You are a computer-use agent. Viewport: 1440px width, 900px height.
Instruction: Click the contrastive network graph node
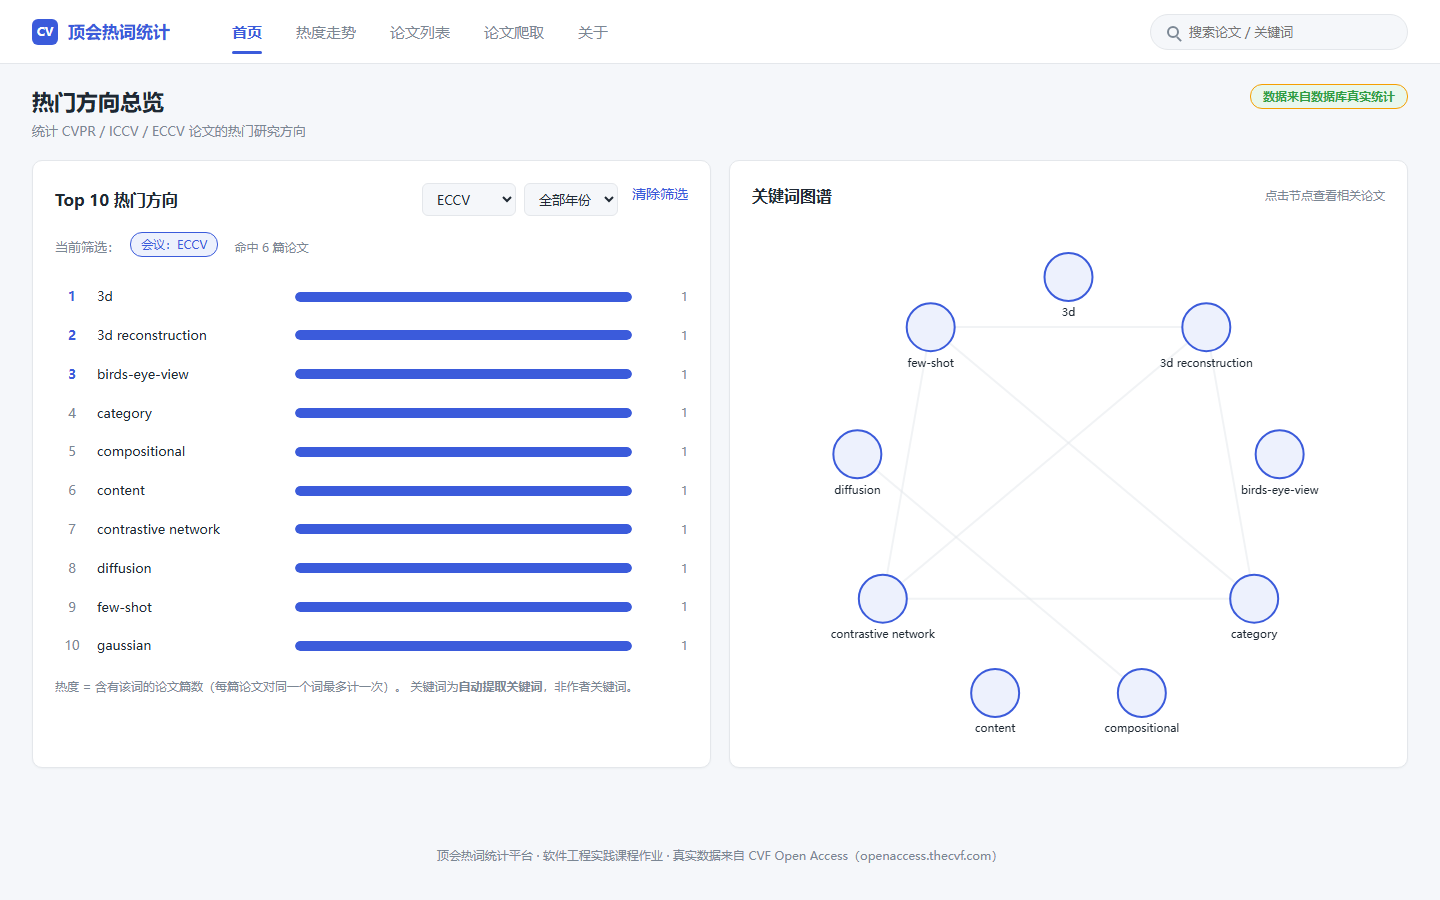pyautogui.click(x=882, y=599)
